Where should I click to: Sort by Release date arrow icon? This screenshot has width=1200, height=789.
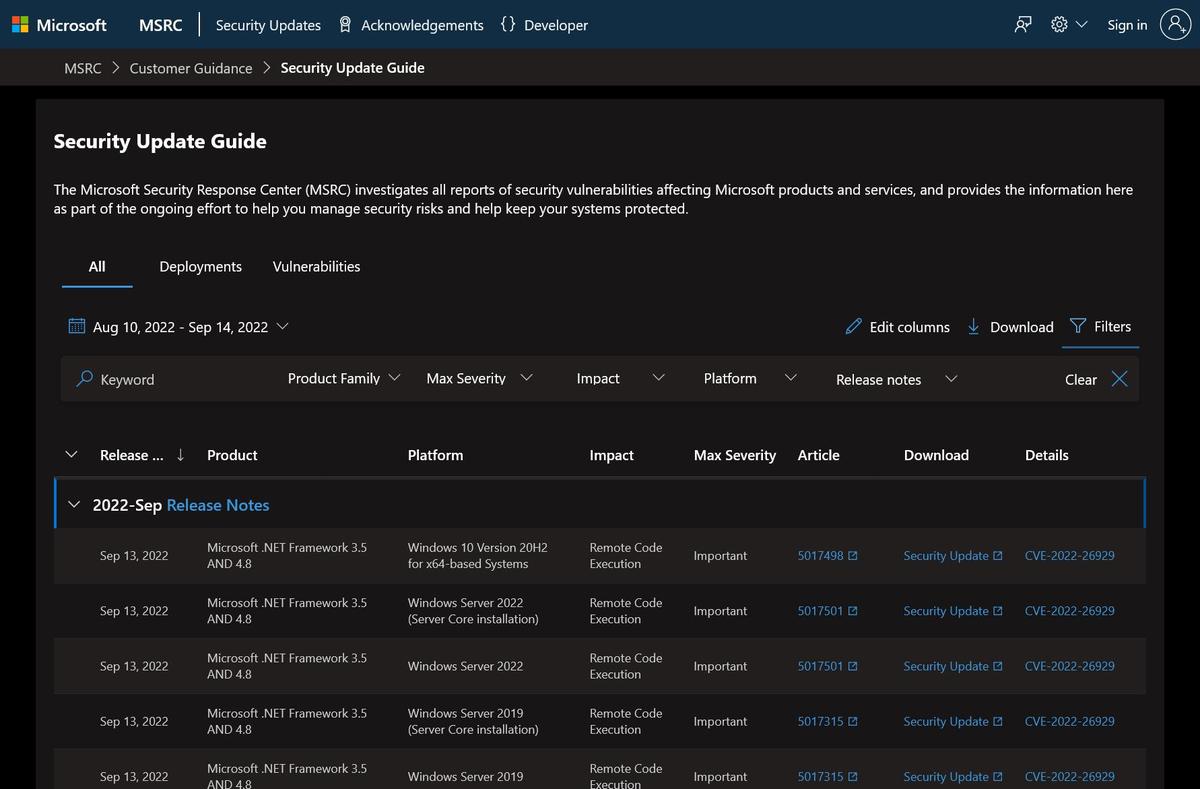coord(180,455)
